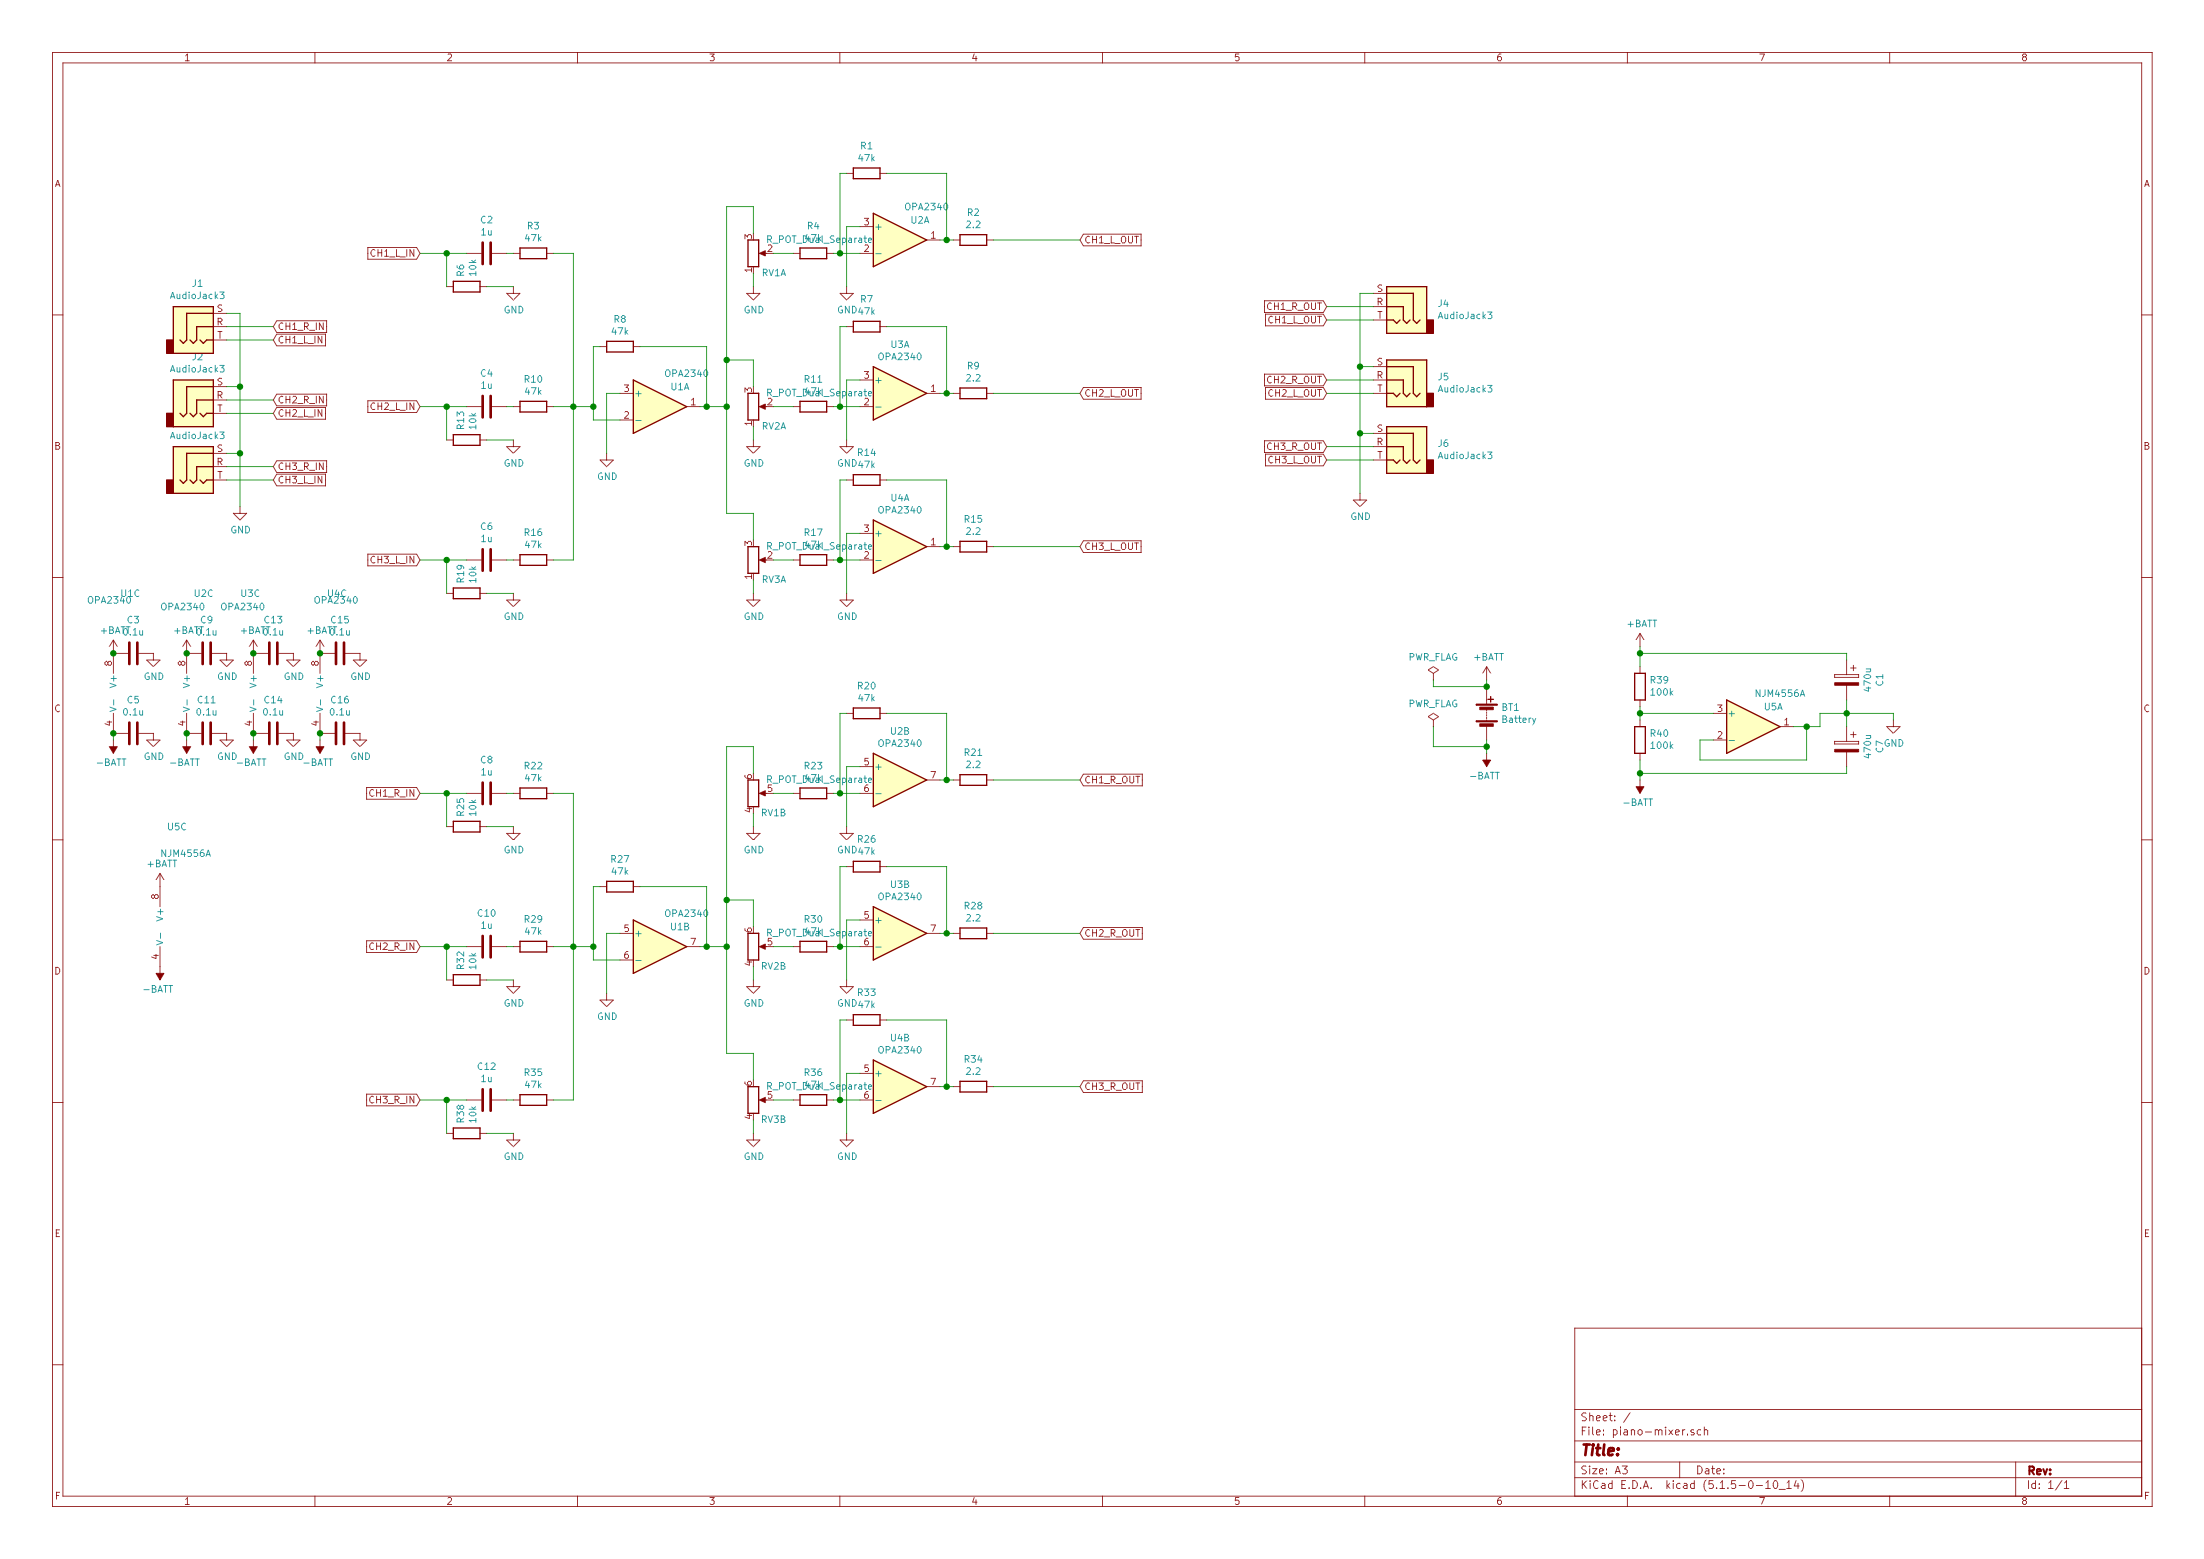Select the RV1A potentiometer symbol

pyautogui.click(x=752, y=253)
